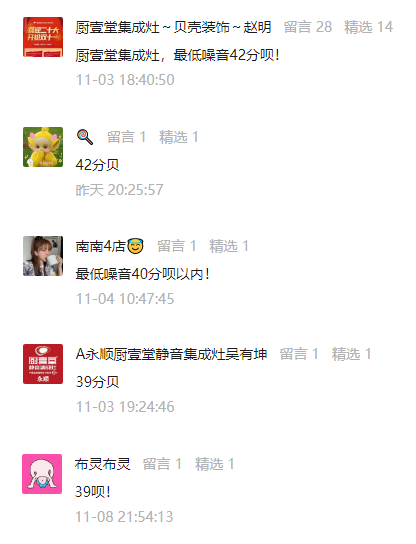This screenshot has height=544, width=416.
Task: Click the lollipop emoji username
Action: point(85,137)
